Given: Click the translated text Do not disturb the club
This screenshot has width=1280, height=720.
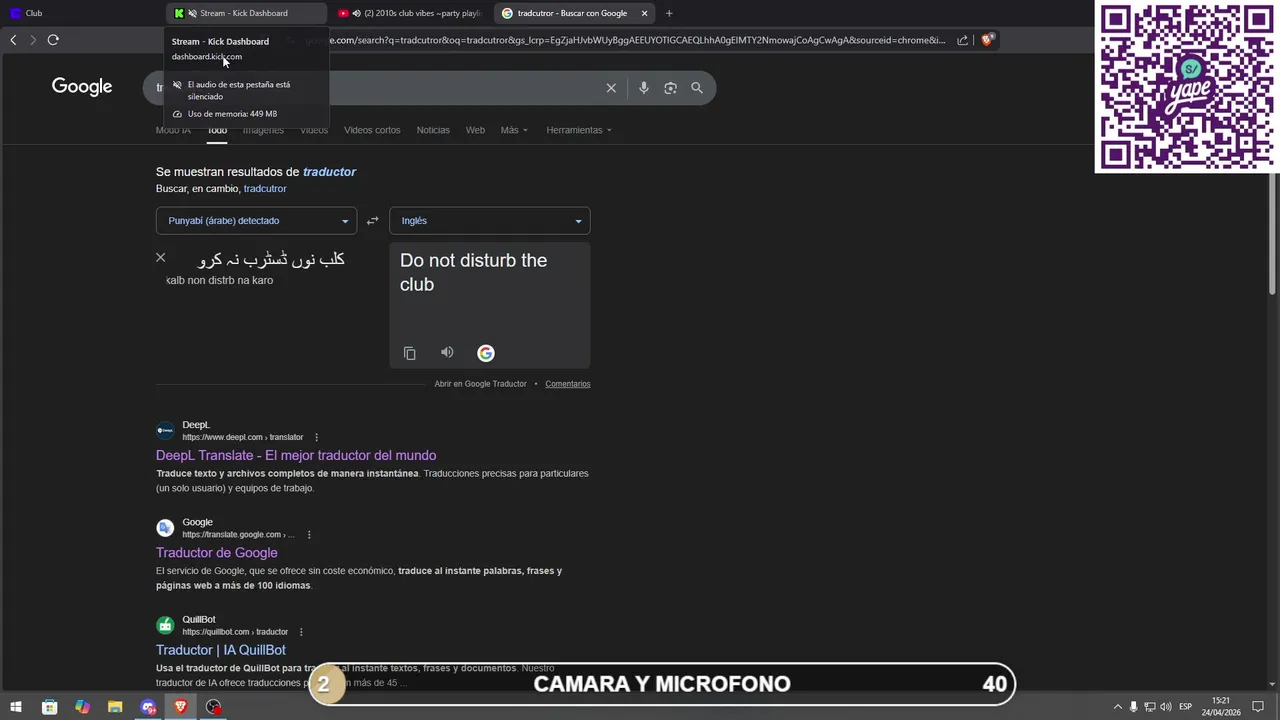Looking at the screenshot, I should coord(473,272).
